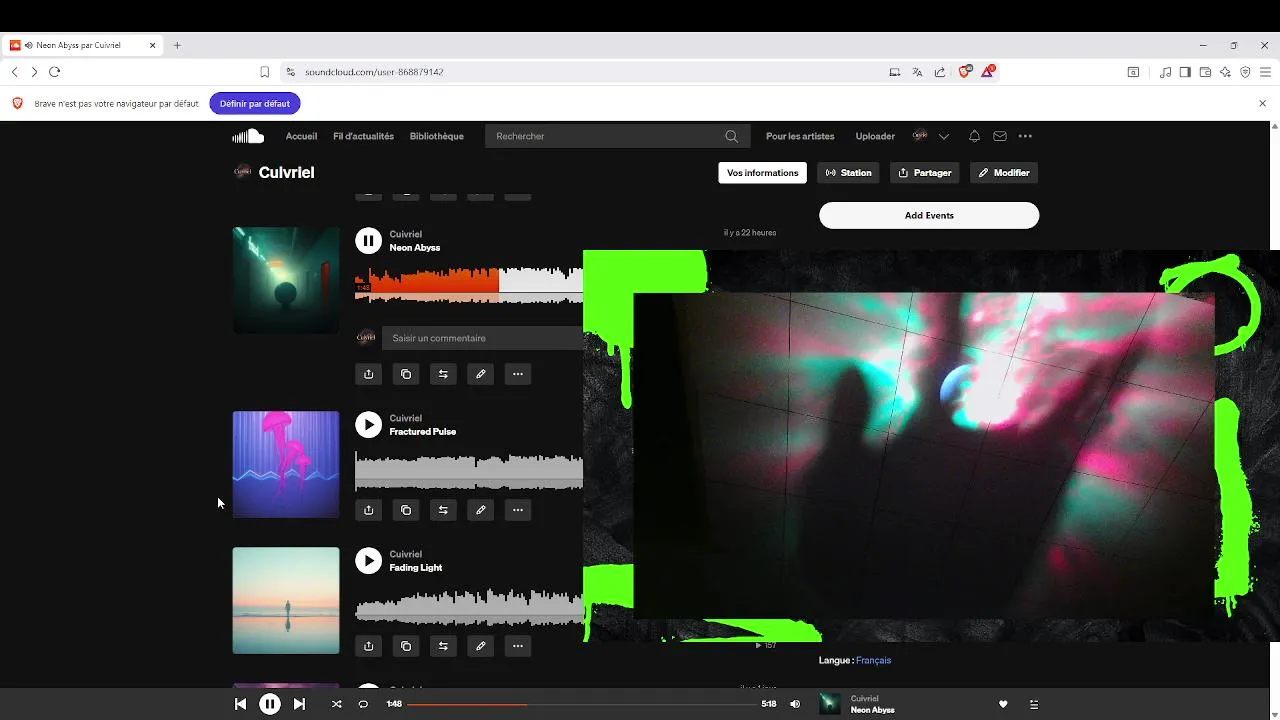Edit the Fractured Pulse track
This screenshot has width=1280, height=720.
[480, 510]
